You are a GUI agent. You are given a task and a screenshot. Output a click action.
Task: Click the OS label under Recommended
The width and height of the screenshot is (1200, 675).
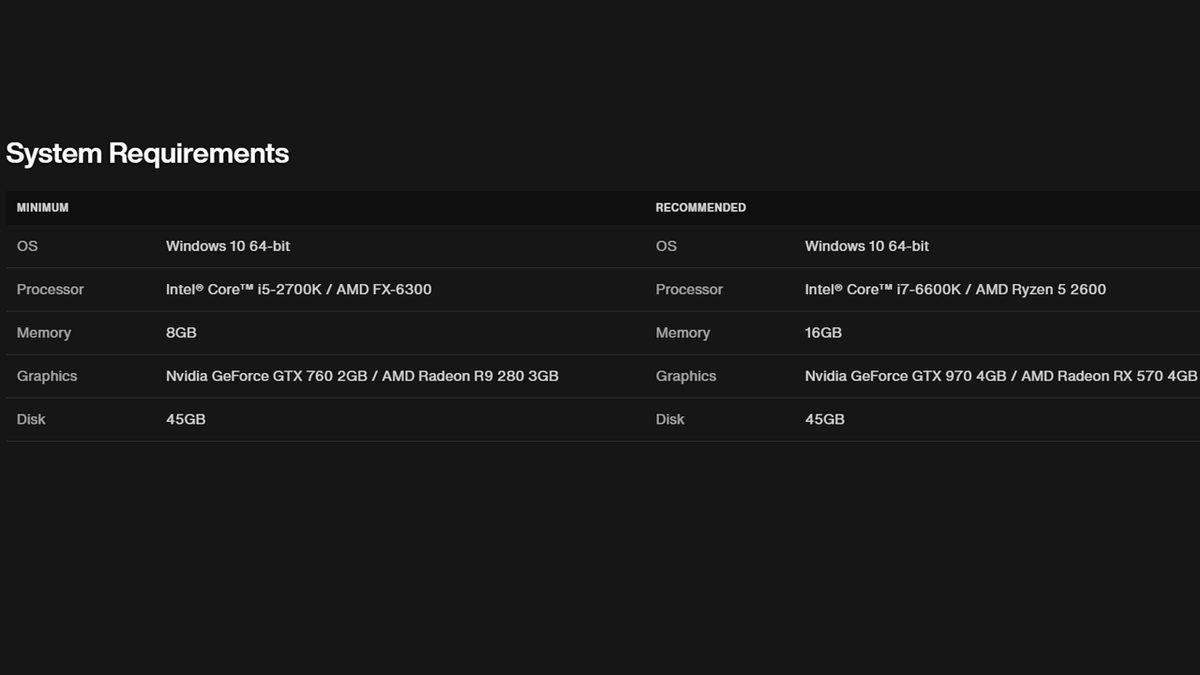tap(666, 246)
